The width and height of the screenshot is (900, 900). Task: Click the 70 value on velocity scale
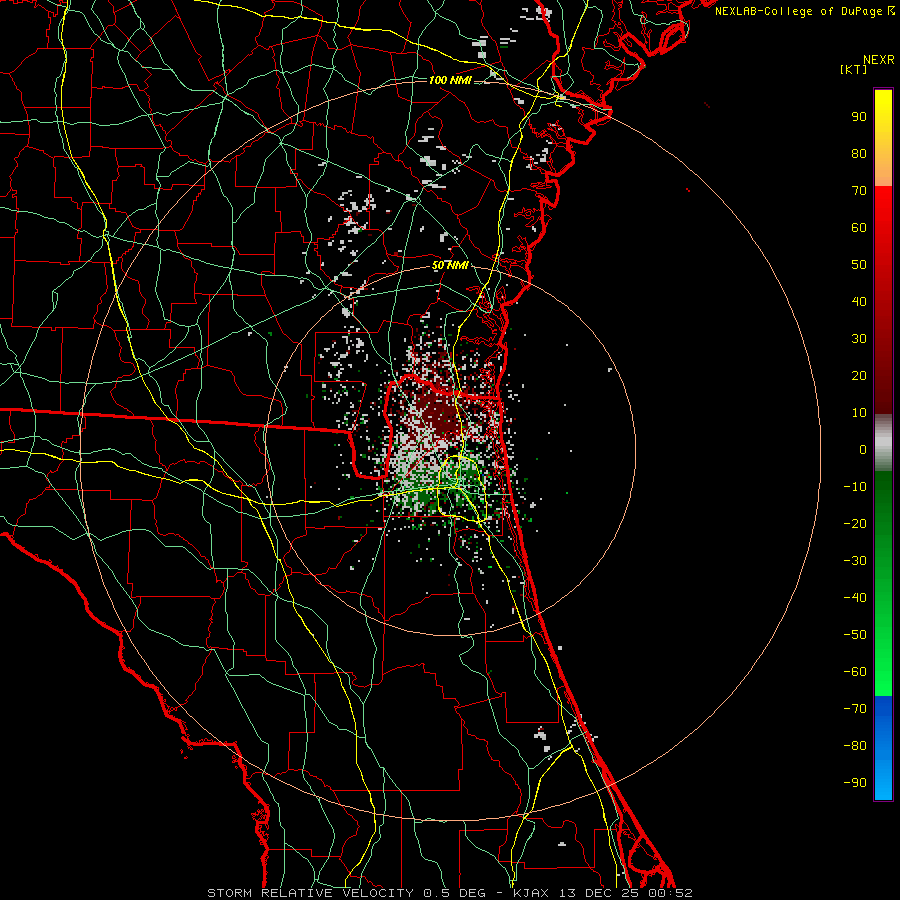pos(859,191)
